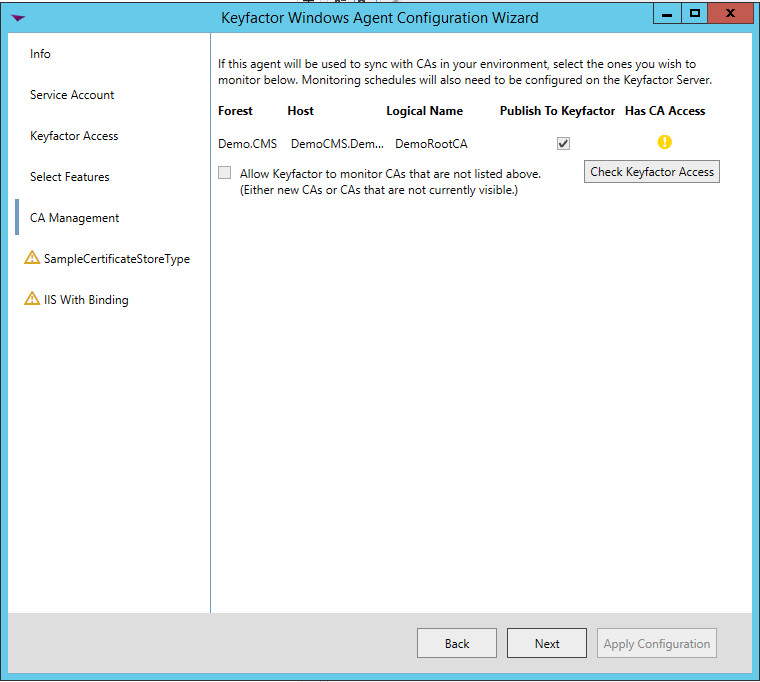Click the Check Keyfactor Access button
Screen dimensions: 760x682
(x=651, y=172)
